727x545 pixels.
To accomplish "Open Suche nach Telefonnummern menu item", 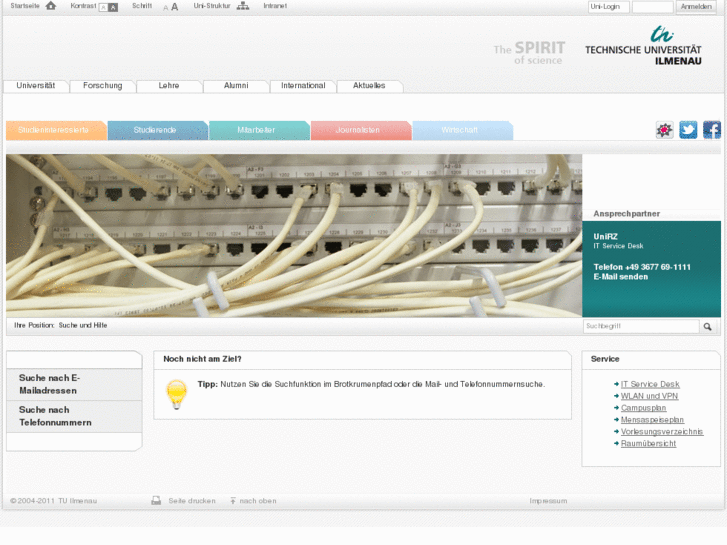I will click(x=56, y=416).
